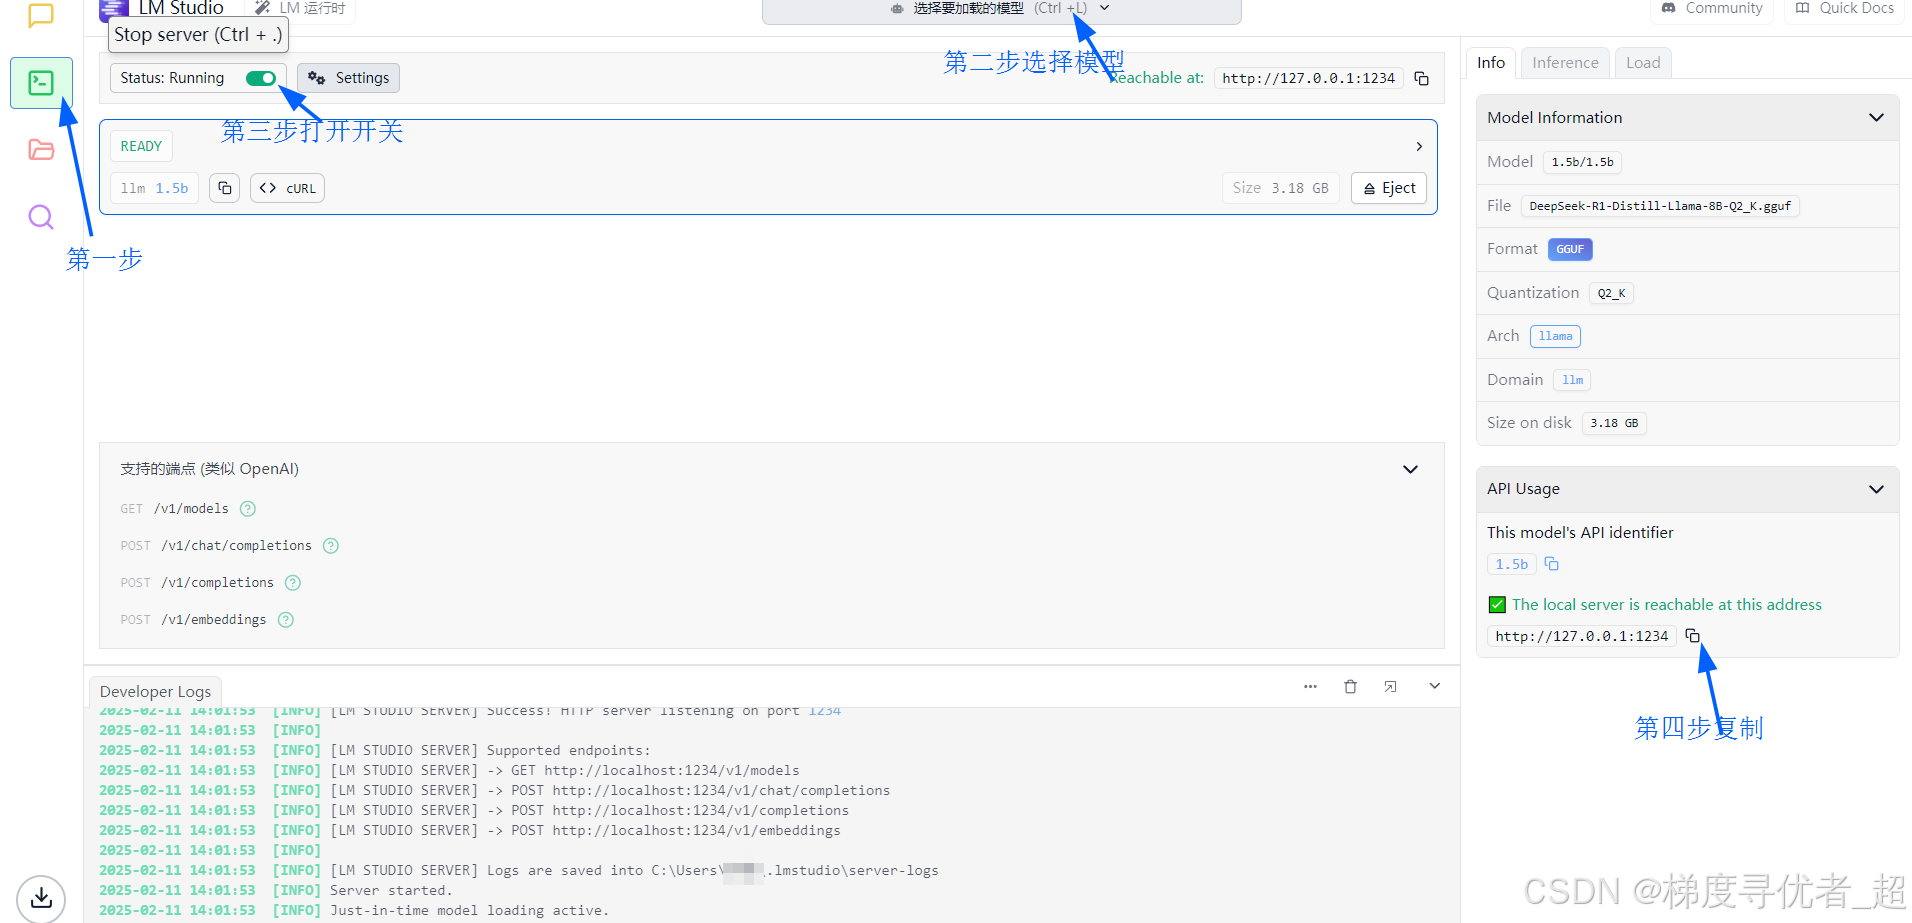The width and height of the screenshot is (1912, 923).
Task: Show help for POST /v1/chat/completions
Action: 331,546
